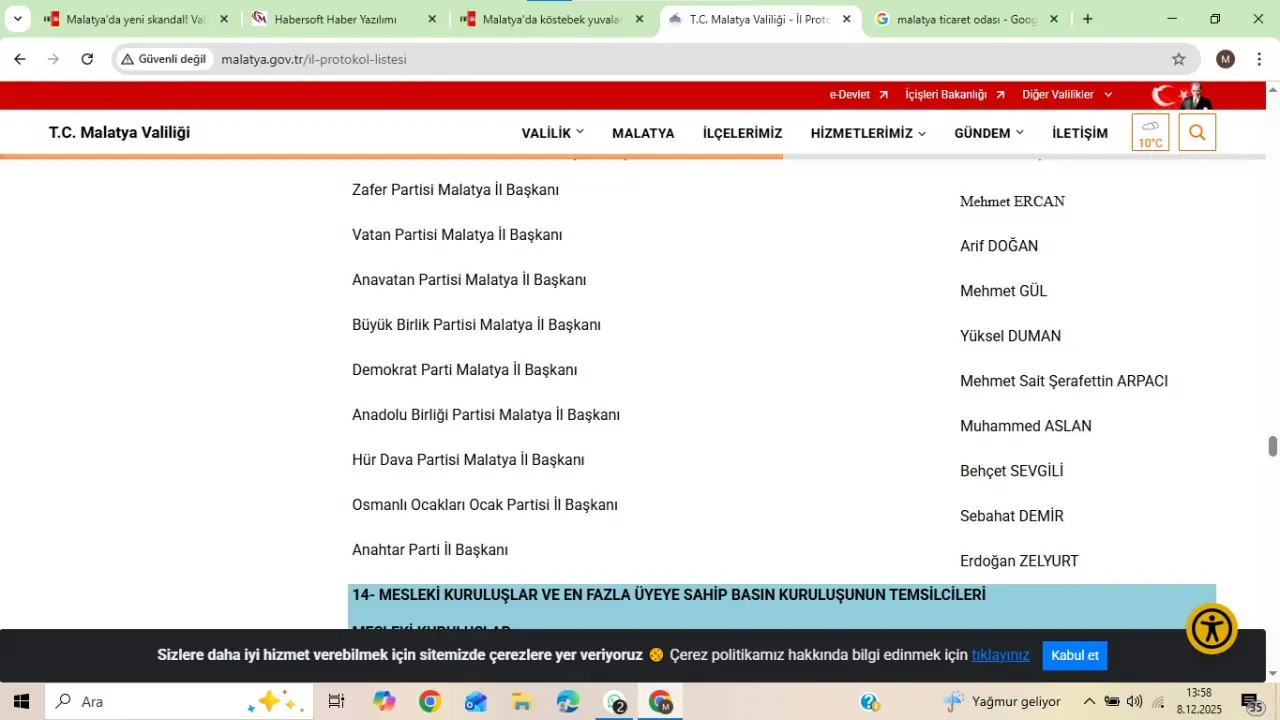Expand the VALİLİK dropdown menu
This screenshot has width=1280, height=720.
[x=552, y=133]
